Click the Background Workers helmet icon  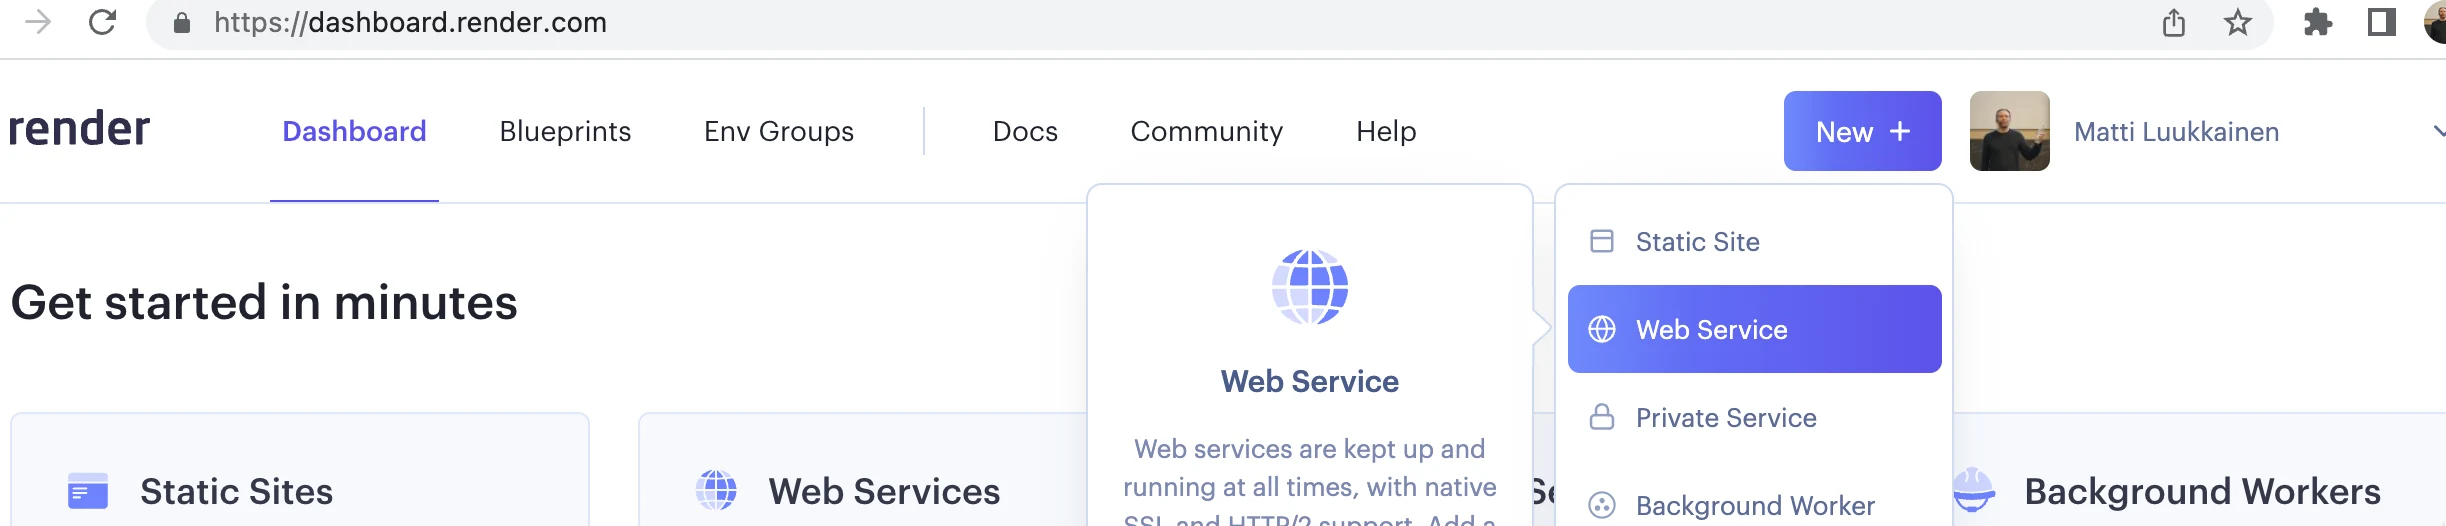pyautogui.click(x=1974, y=489)
